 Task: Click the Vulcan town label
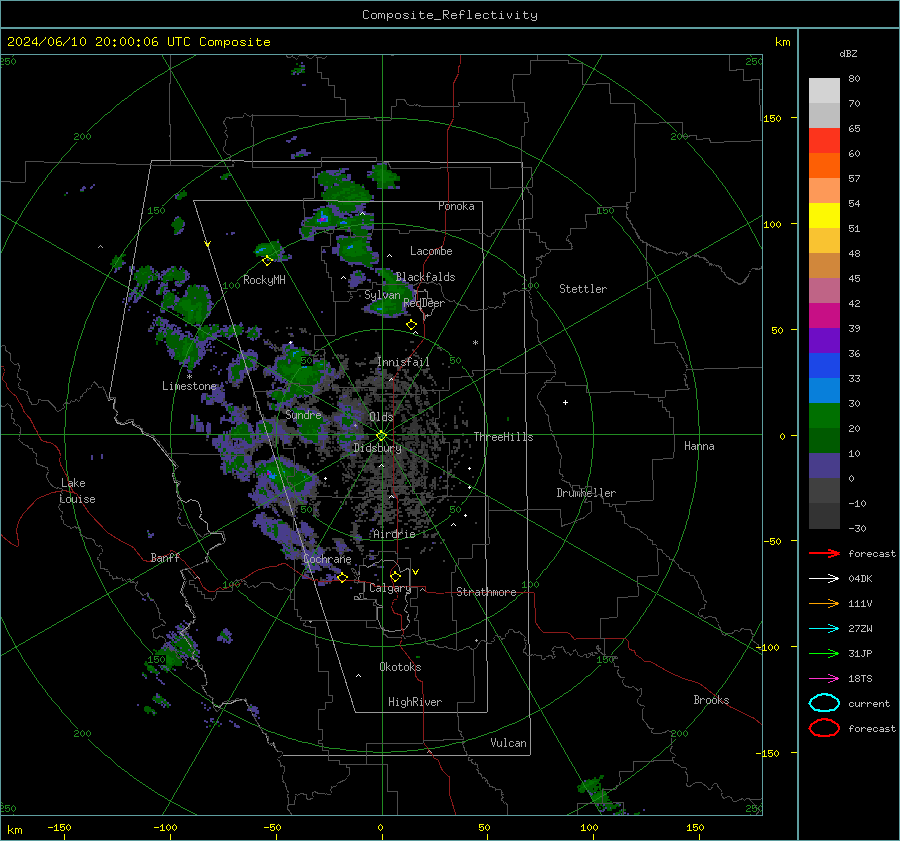(x=509, y=743)
